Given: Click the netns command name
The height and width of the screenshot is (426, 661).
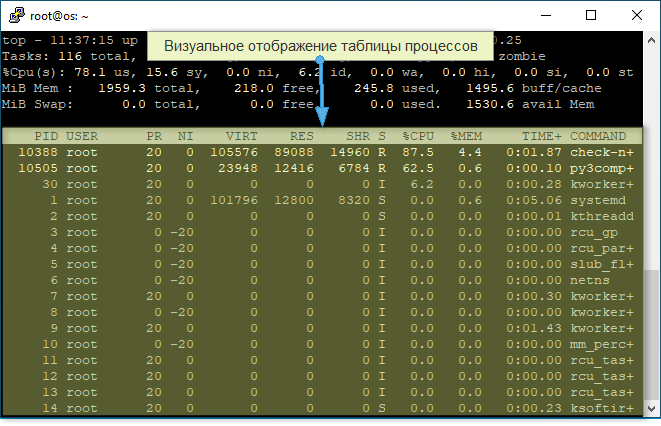Looking at the screenshot, I should coord(590,280).
